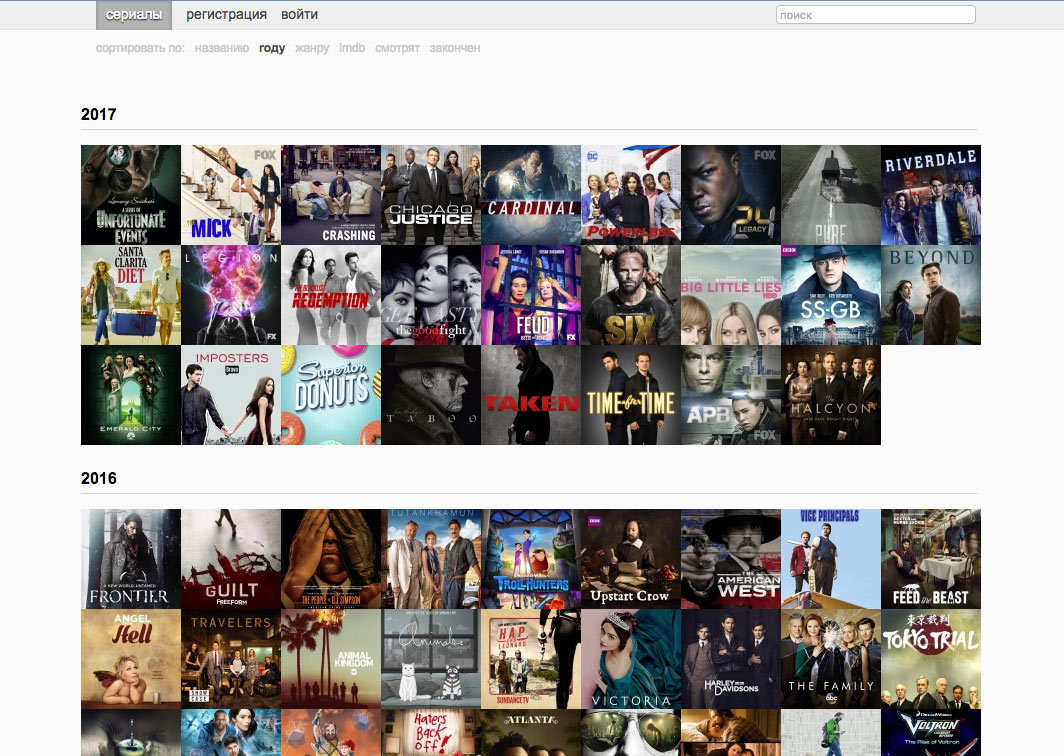The height and width of the screenshot is (756, 1064).
Task: Sort series by жанру
Action: coord(312,48)
